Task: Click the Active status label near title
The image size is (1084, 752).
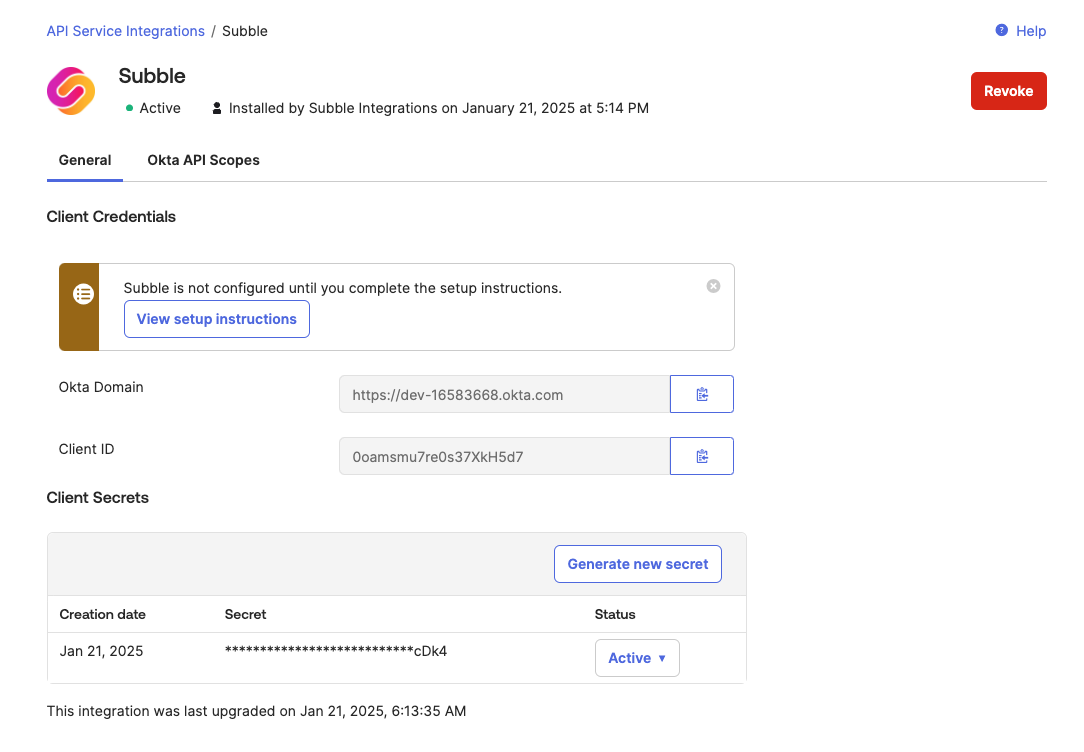Action: click(160, 109)
